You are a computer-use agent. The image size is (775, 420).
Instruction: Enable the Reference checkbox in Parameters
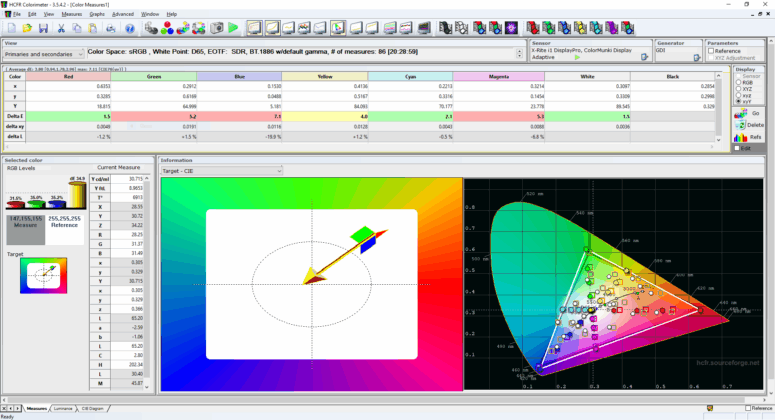pos(711,51)
